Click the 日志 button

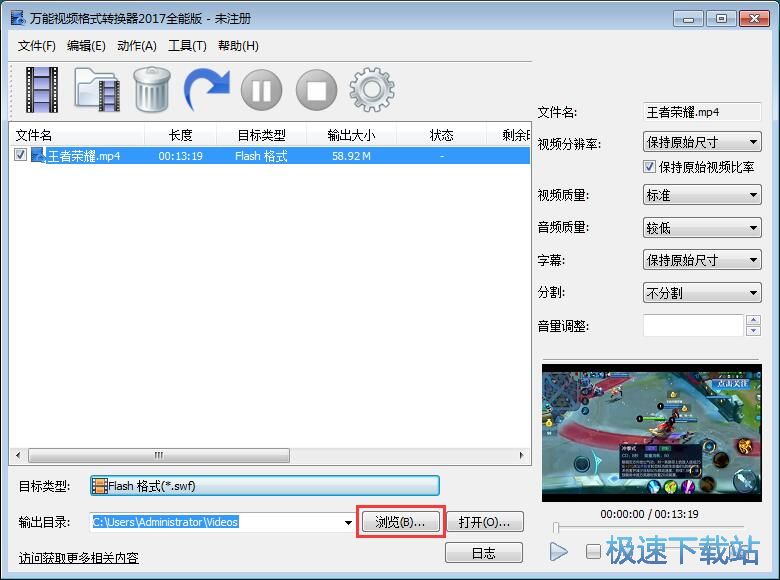[x=484, y=553]
